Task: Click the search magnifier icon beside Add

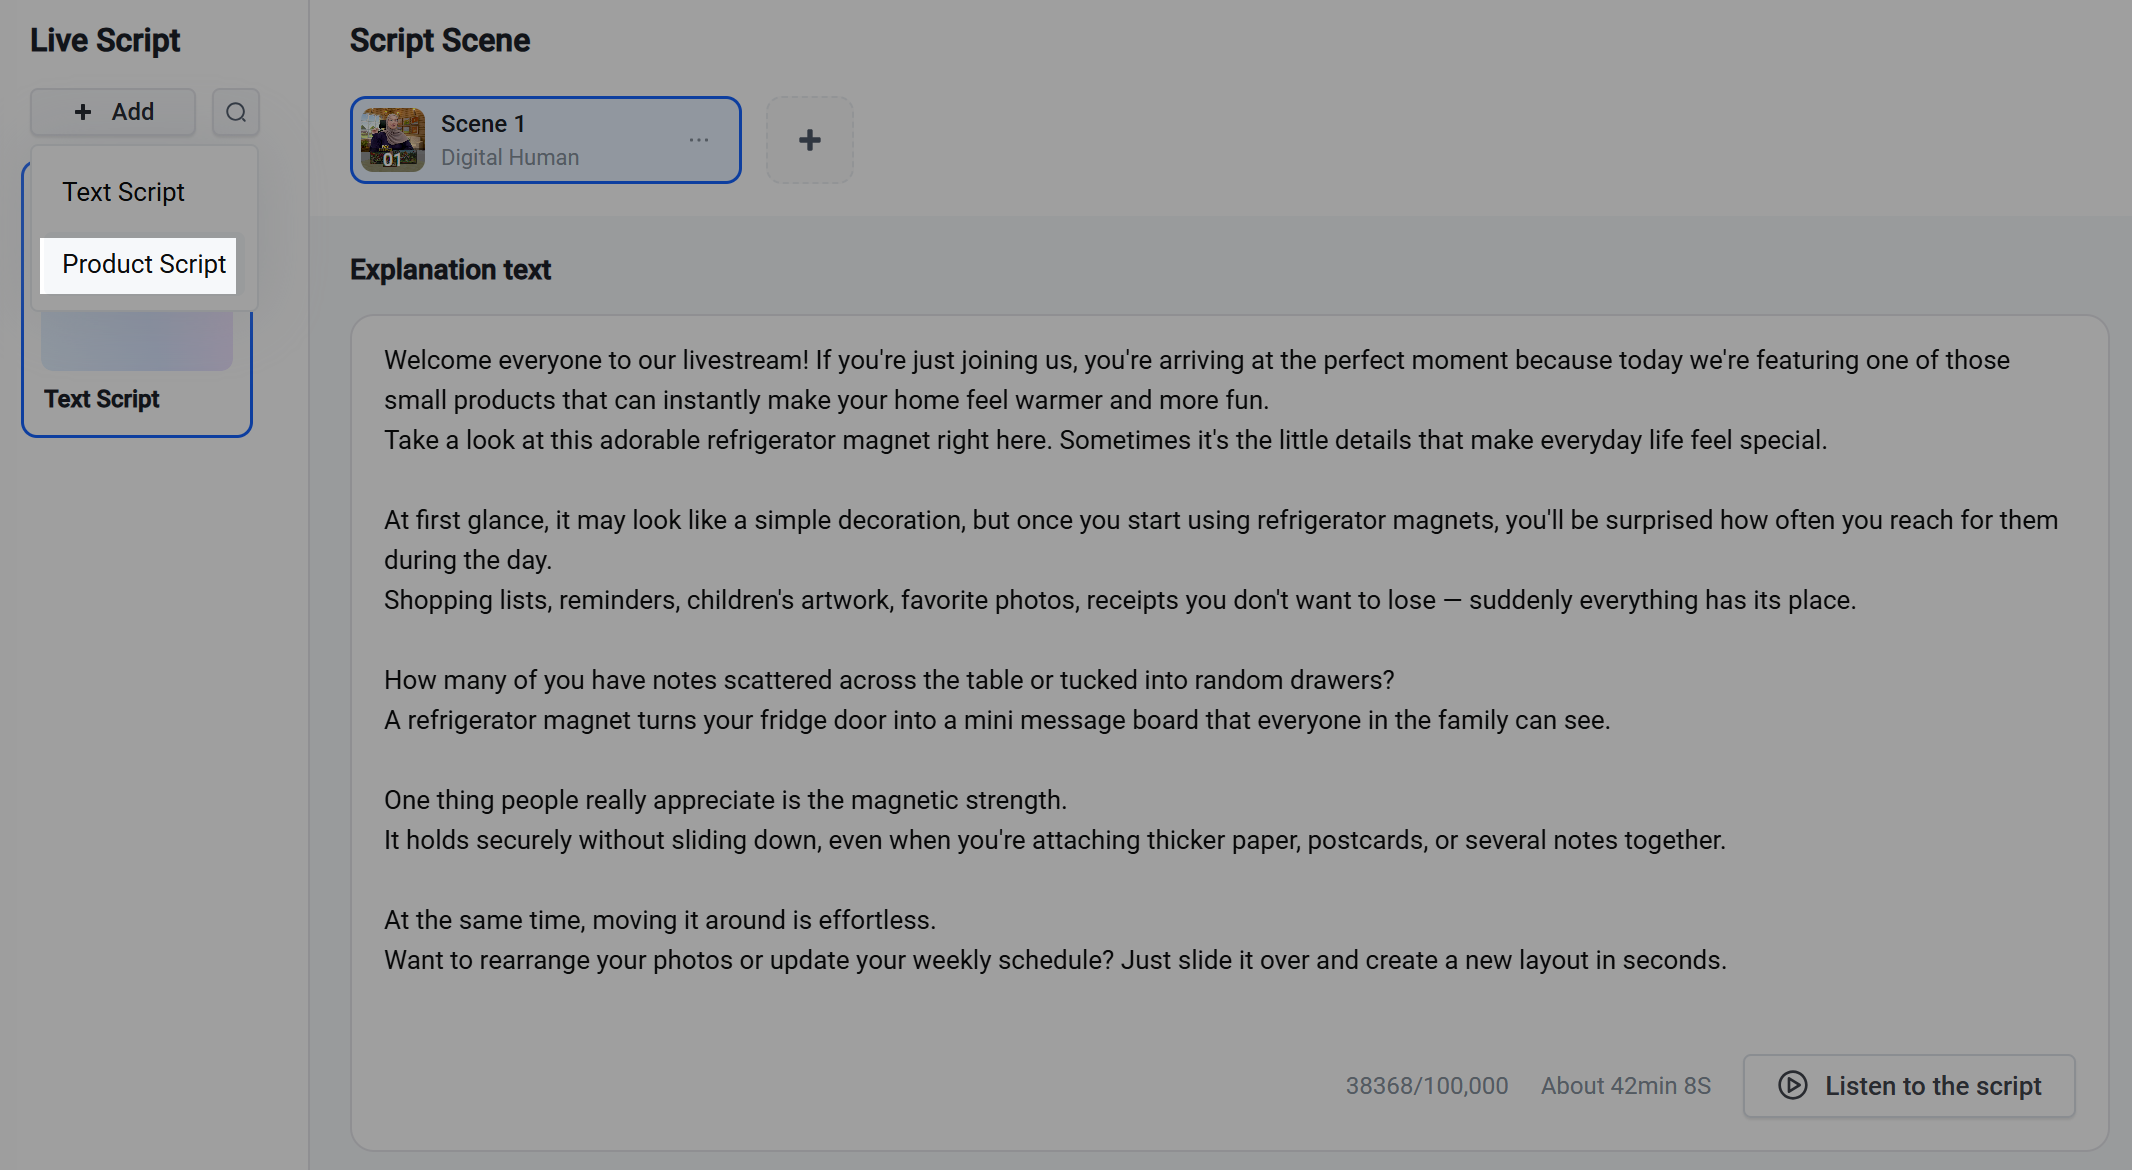Action: pyautogui.click(x=236, y=112)
